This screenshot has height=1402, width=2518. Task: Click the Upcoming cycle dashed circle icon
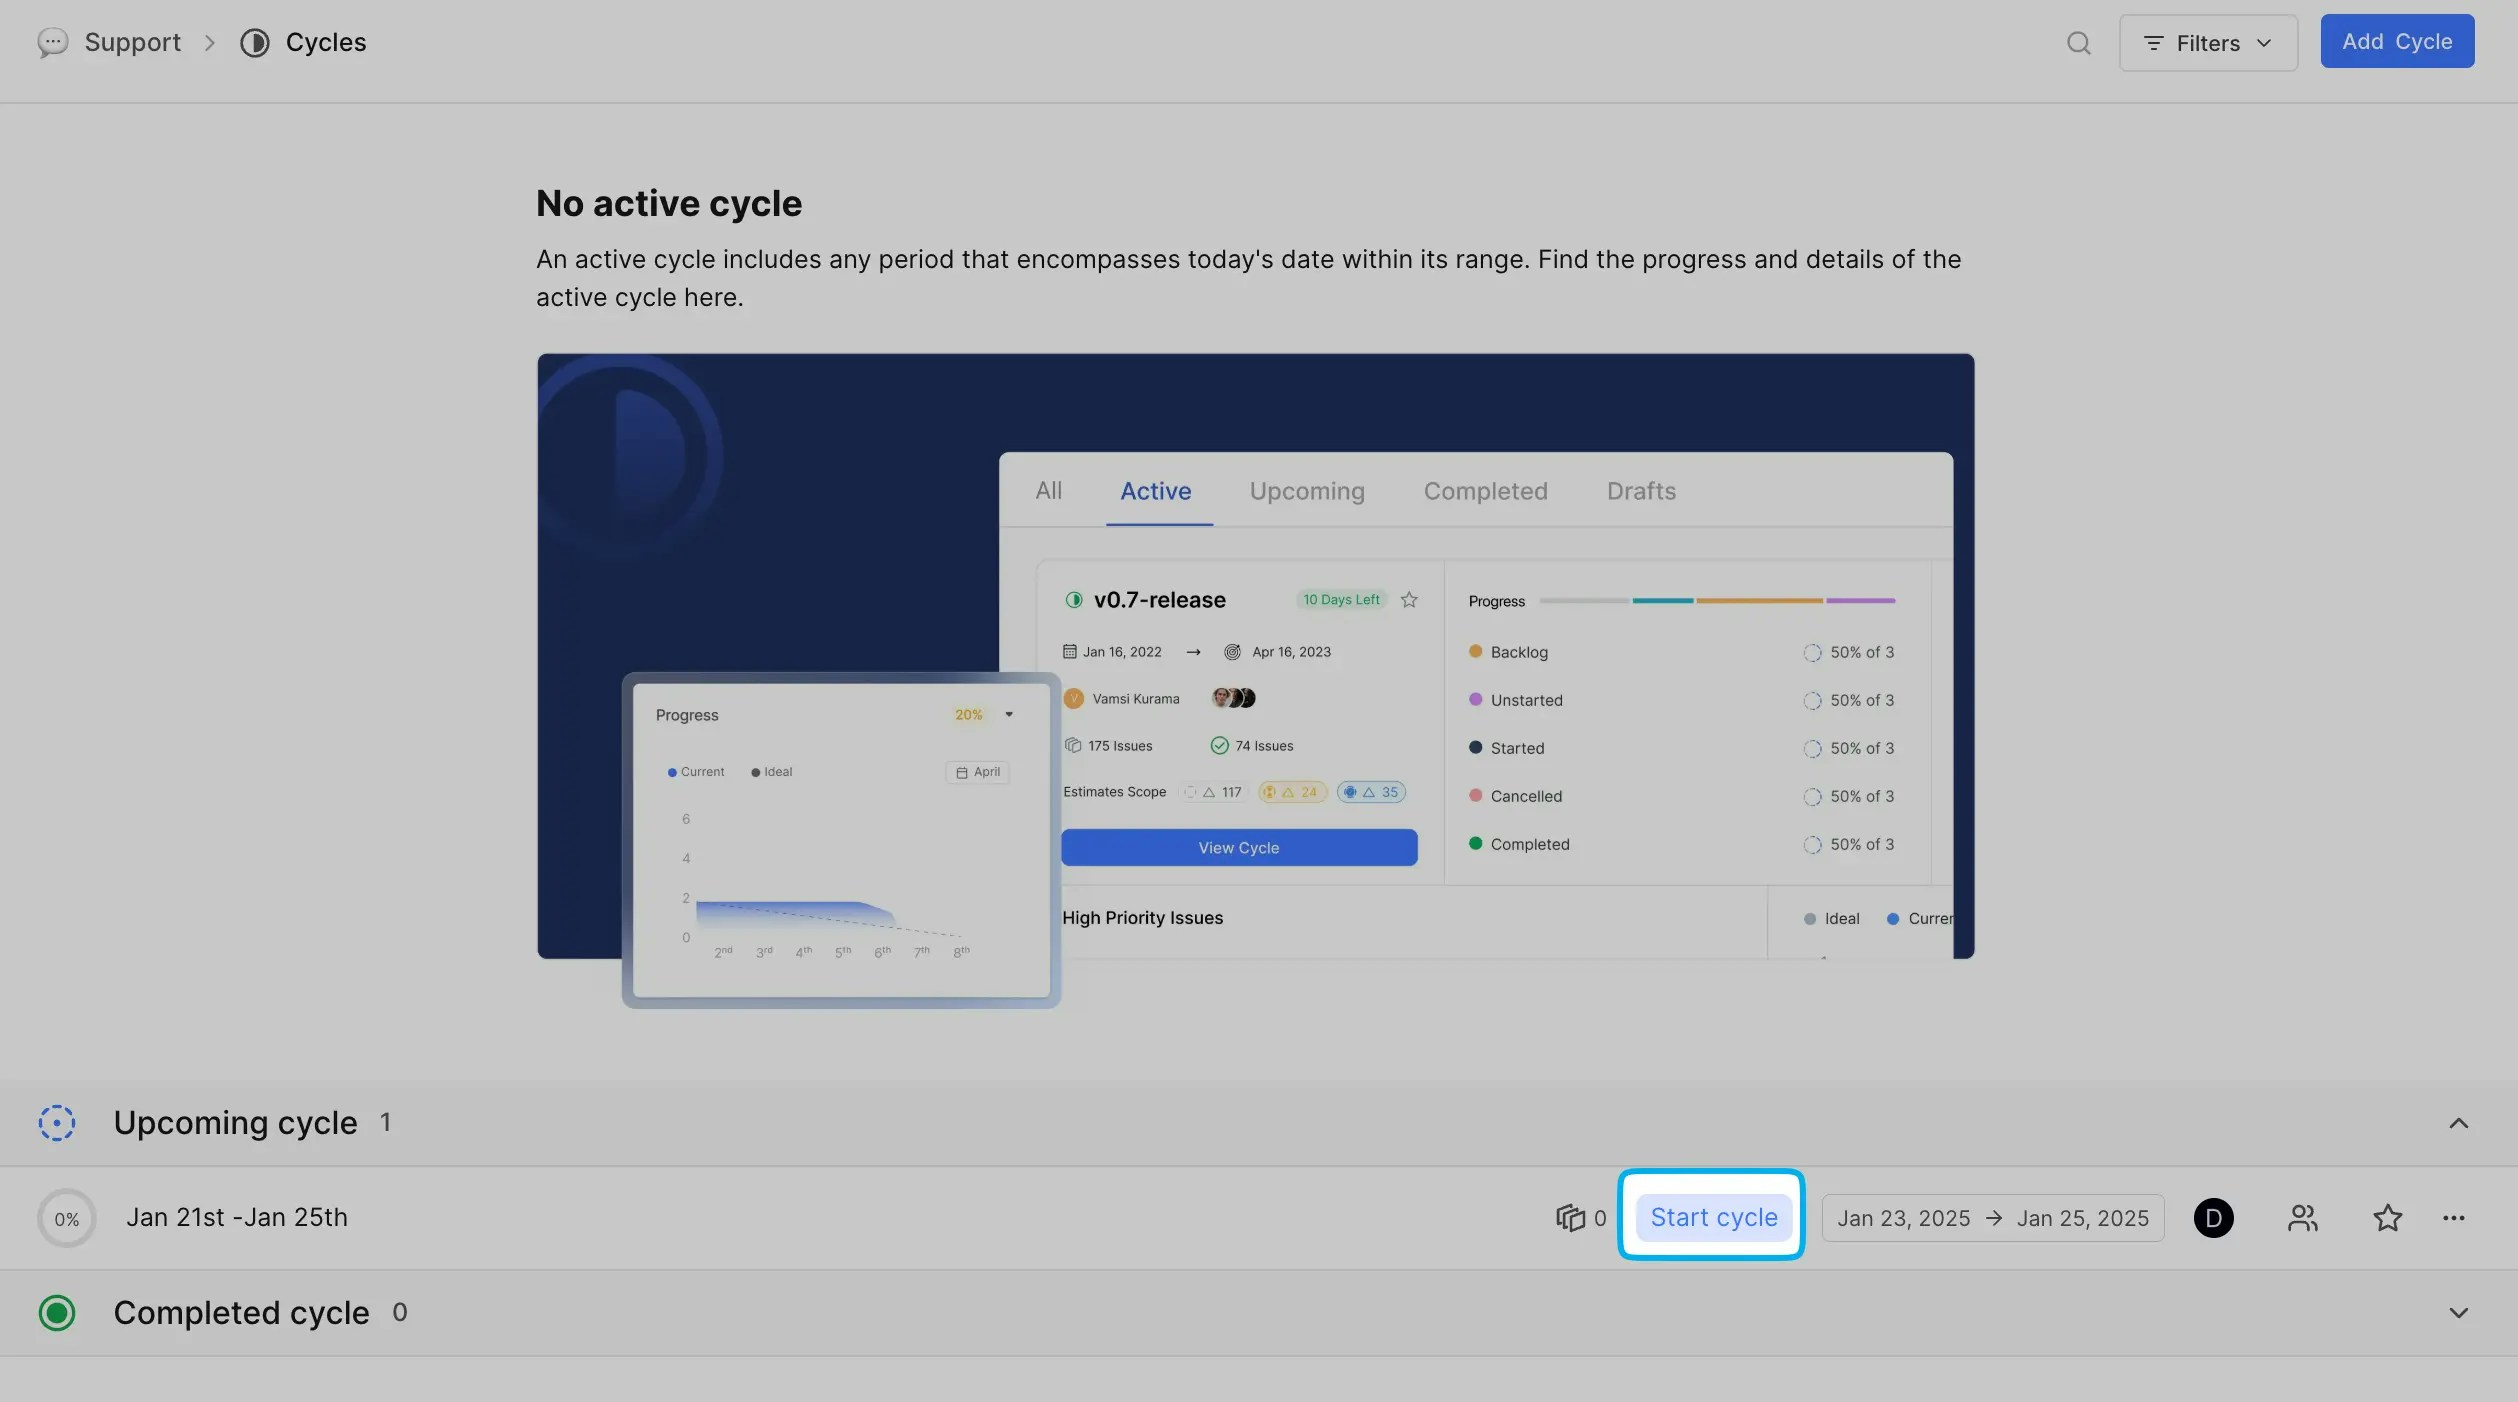57,1123
